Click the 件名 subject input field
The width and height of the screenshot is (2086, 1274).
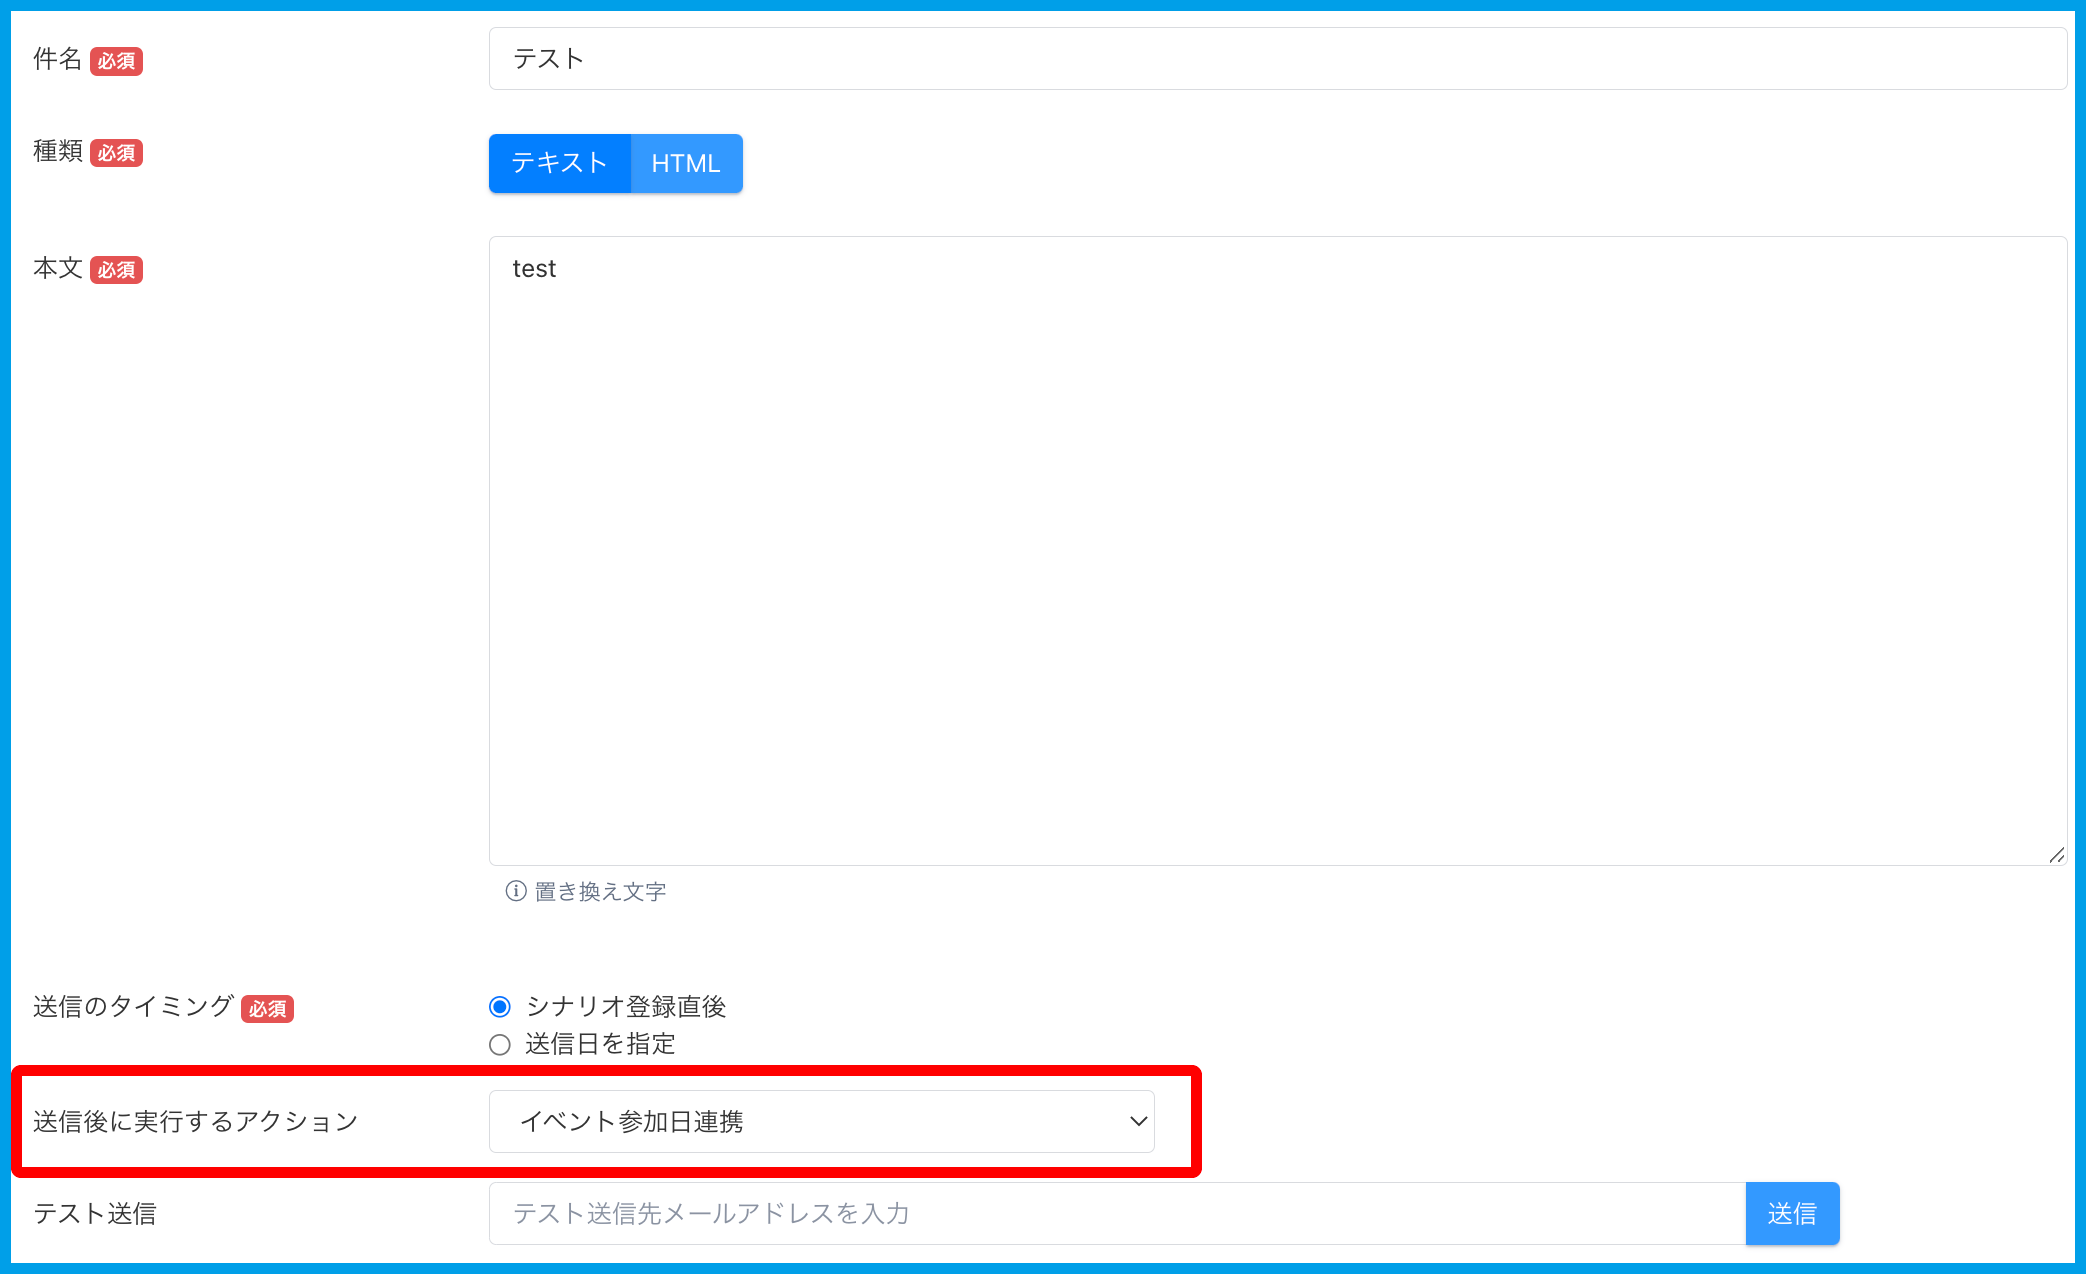[x=1277, y=59]
